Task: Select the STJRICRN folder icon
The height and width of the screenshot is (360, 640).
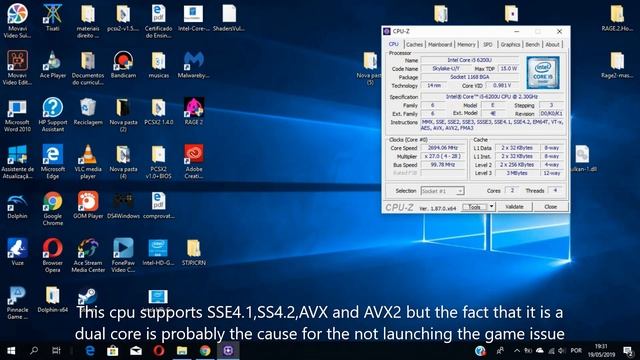Action: pos(193,252)
